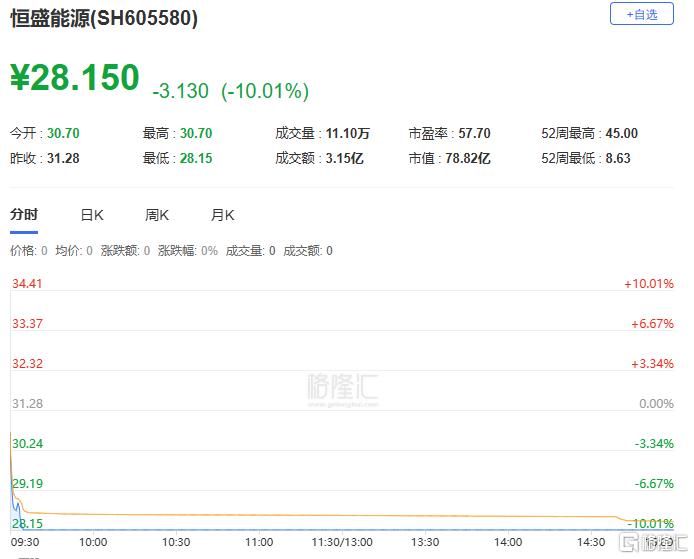Click the 成交量 value 11.10万
The image size is (694, 559).
pyautogui.click(x=350, y=133)
